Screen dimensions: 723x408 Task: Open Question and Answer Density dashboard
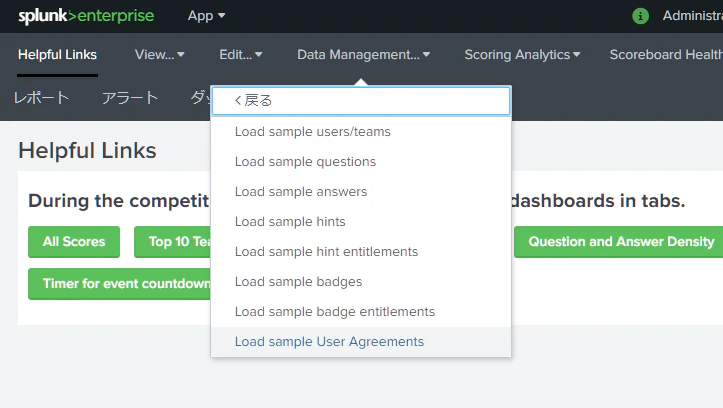[619, 242]
